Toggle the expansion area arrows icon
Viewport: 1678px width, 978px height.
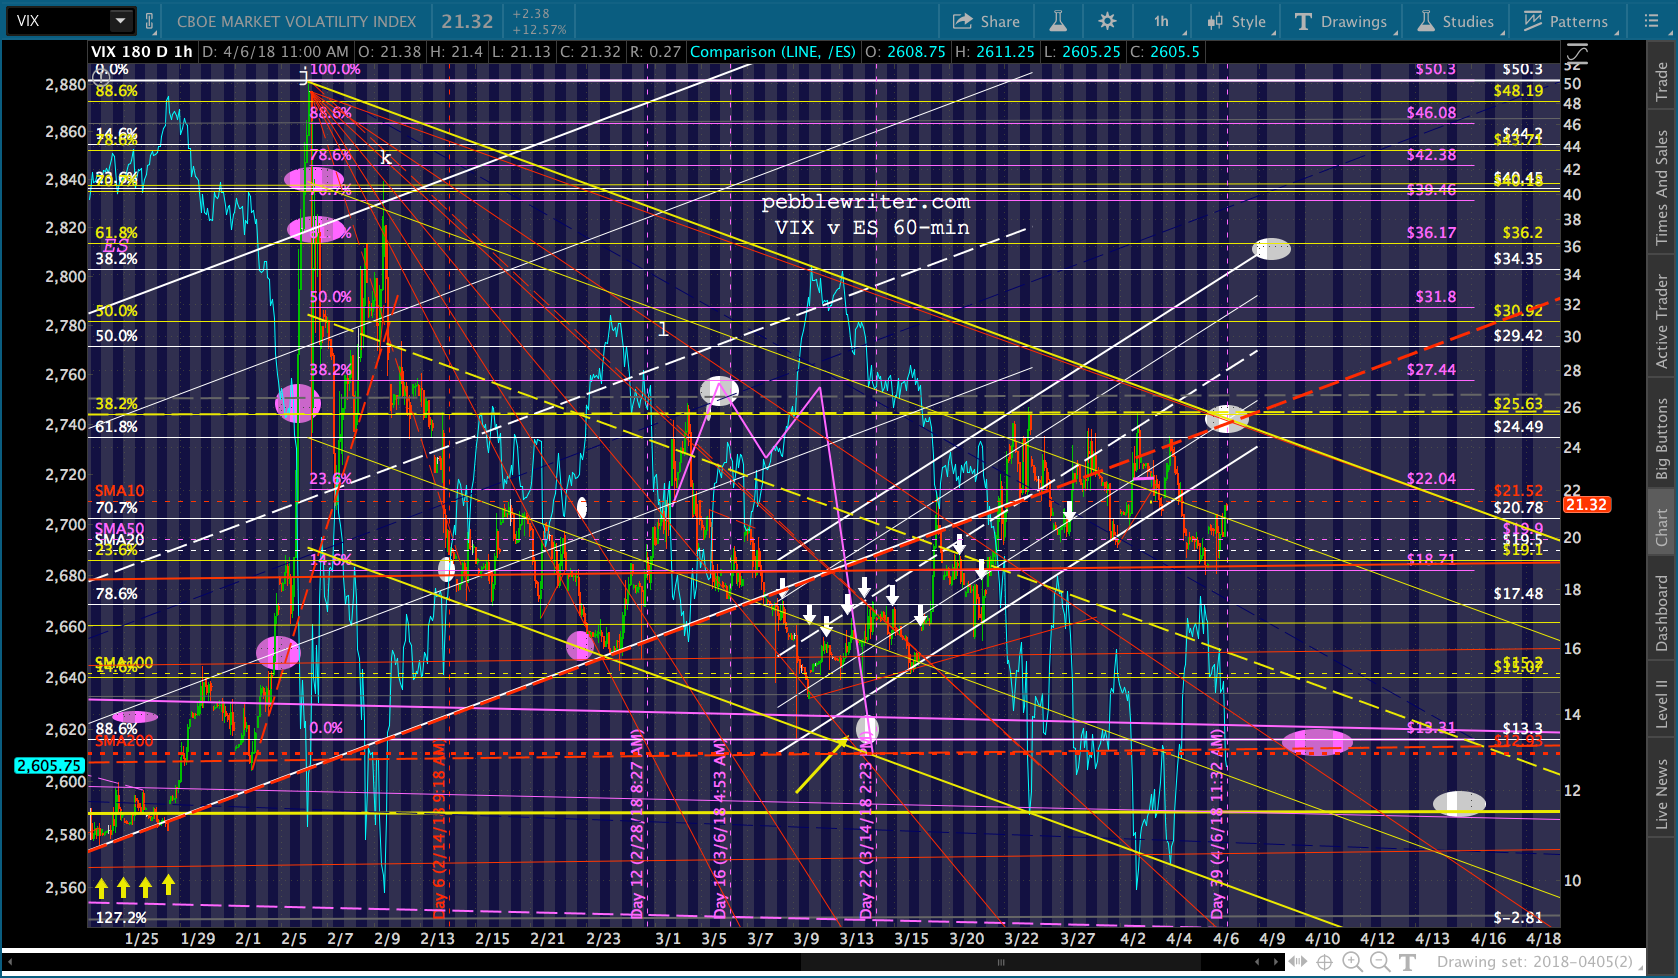pos(1297,962)
